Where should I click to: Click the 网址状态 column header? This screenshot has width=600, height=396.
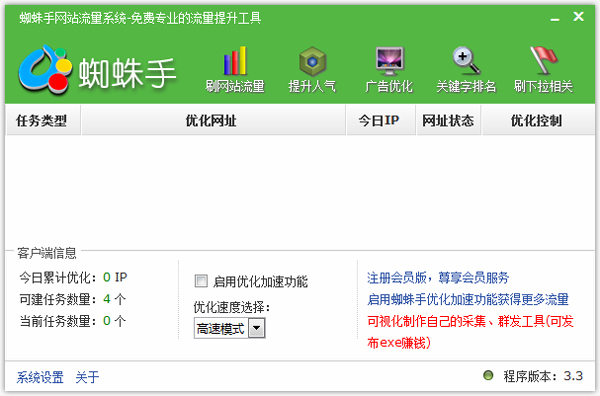coord(448,121)
